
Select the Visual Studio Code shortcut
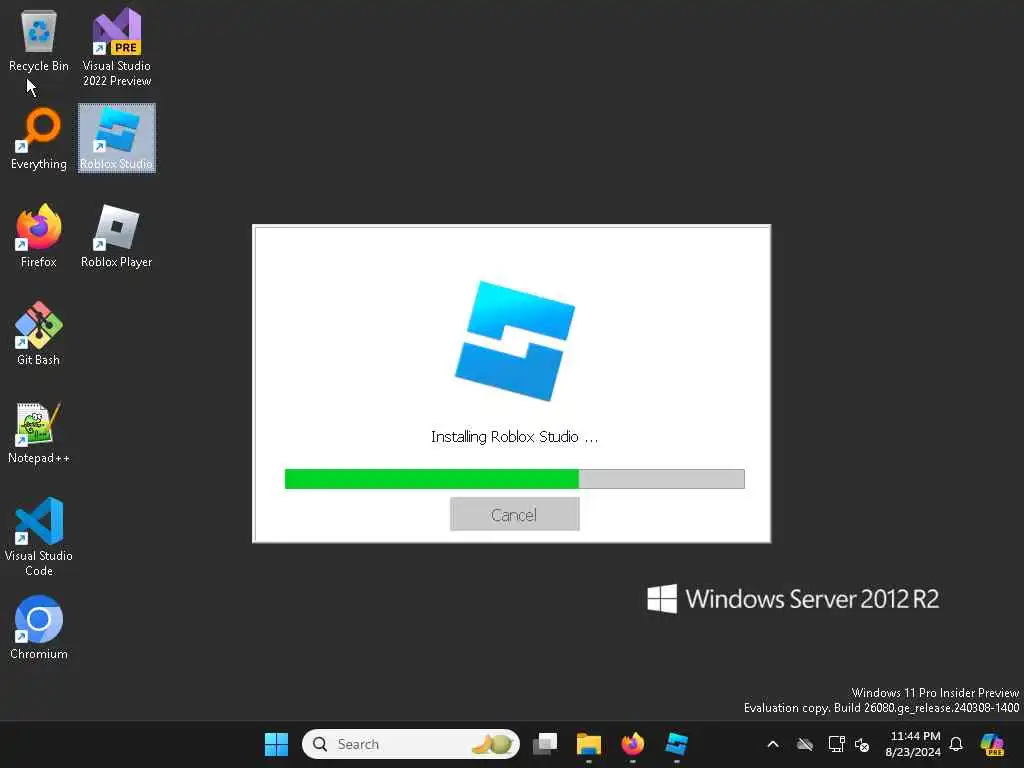point(39,537)
